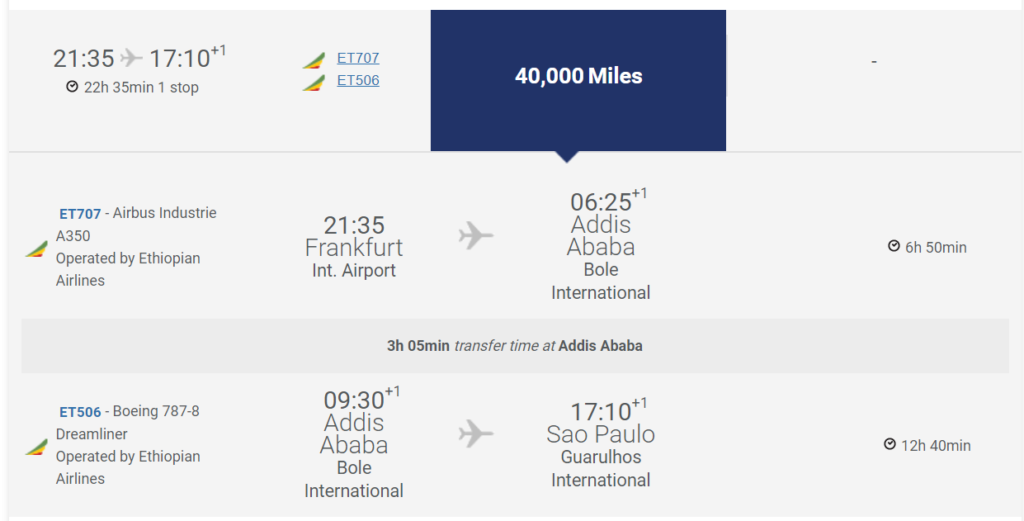Image resolution: width=1024 pixels, height=521 pixels.
Task: Click the blue ET707 label in Airbus details
Action: 80,213
